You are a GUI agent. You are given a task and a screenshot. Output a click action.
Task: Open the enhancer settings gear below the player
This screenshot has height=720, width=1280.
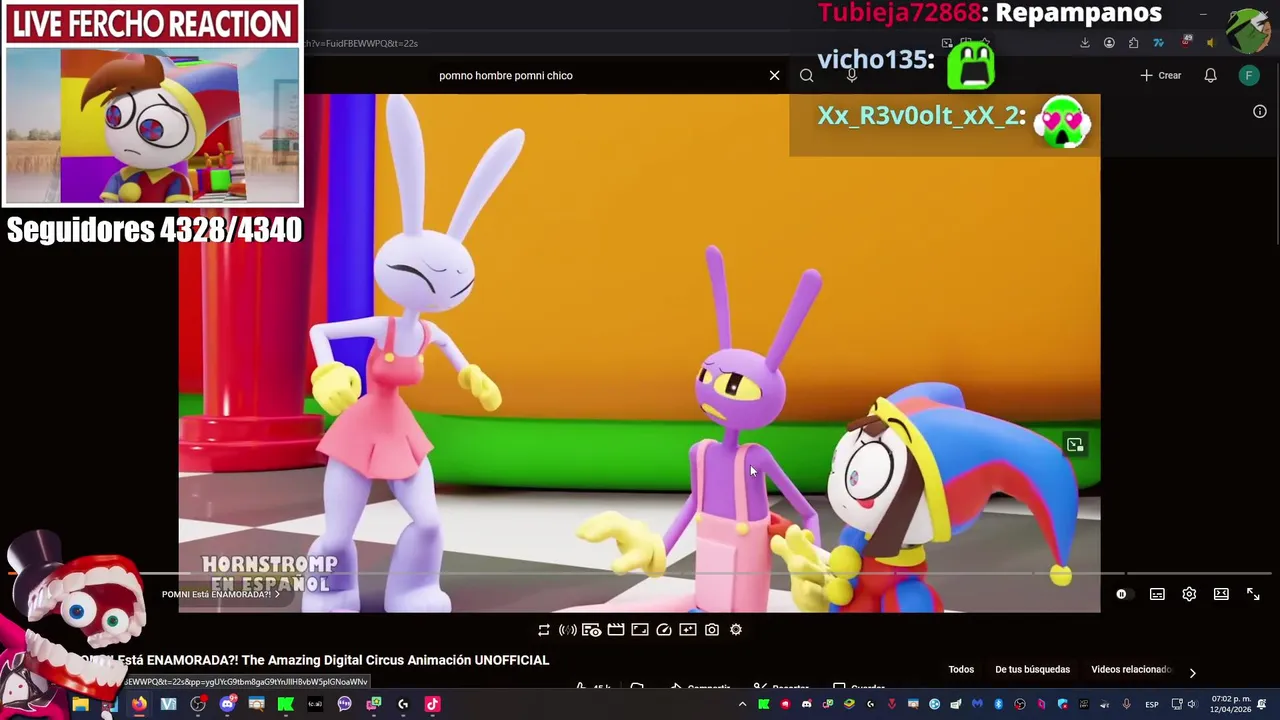click(736, 630)
